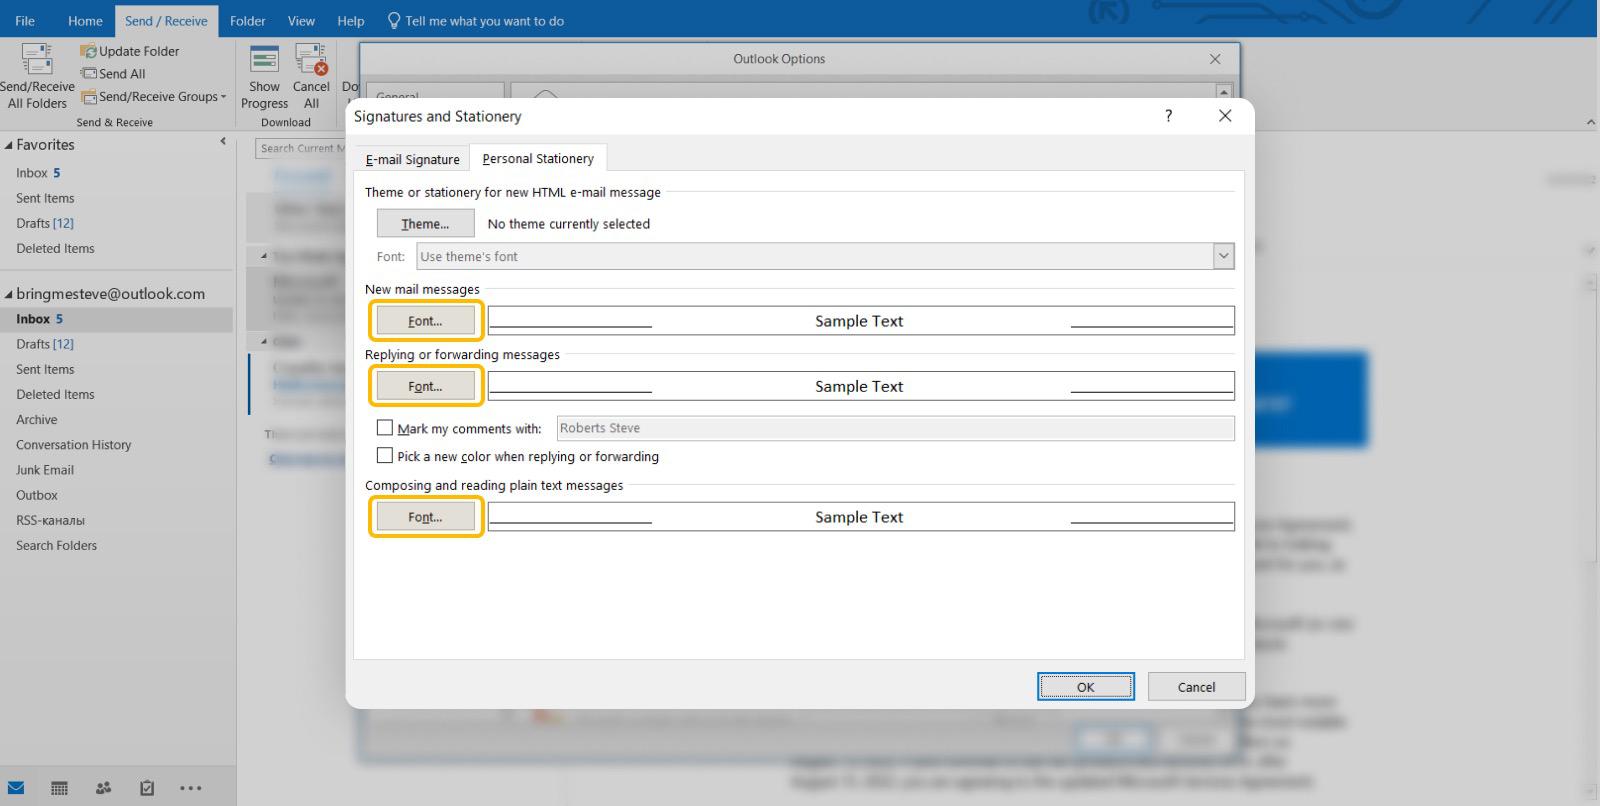
Task: Collapse the bringmesteve@outlook.com account tree
Action: pos(9,294)
